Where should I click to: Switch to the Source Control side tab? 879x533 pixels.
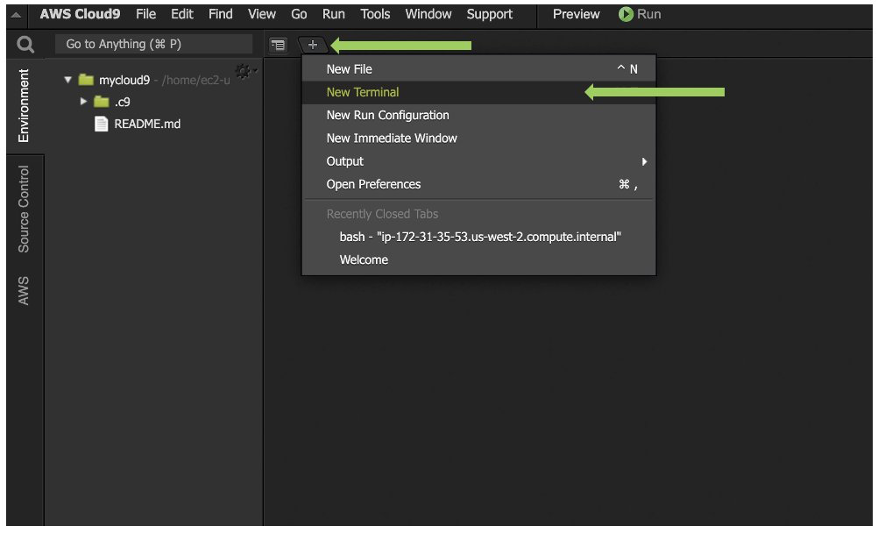point(23,208)
